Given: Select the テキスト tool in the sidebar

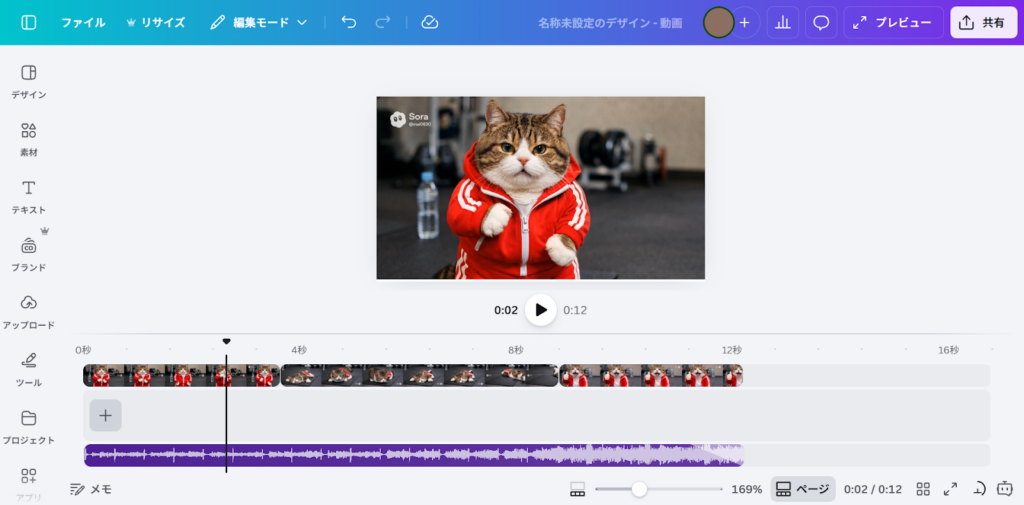Looking at the screenshot, I should click(29, 196).
